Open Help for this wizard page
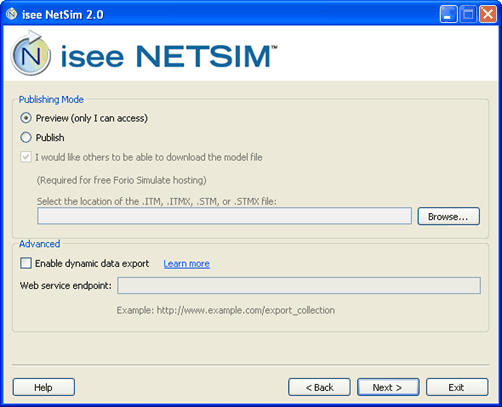 pyautogui.click(x=44, y=387)
